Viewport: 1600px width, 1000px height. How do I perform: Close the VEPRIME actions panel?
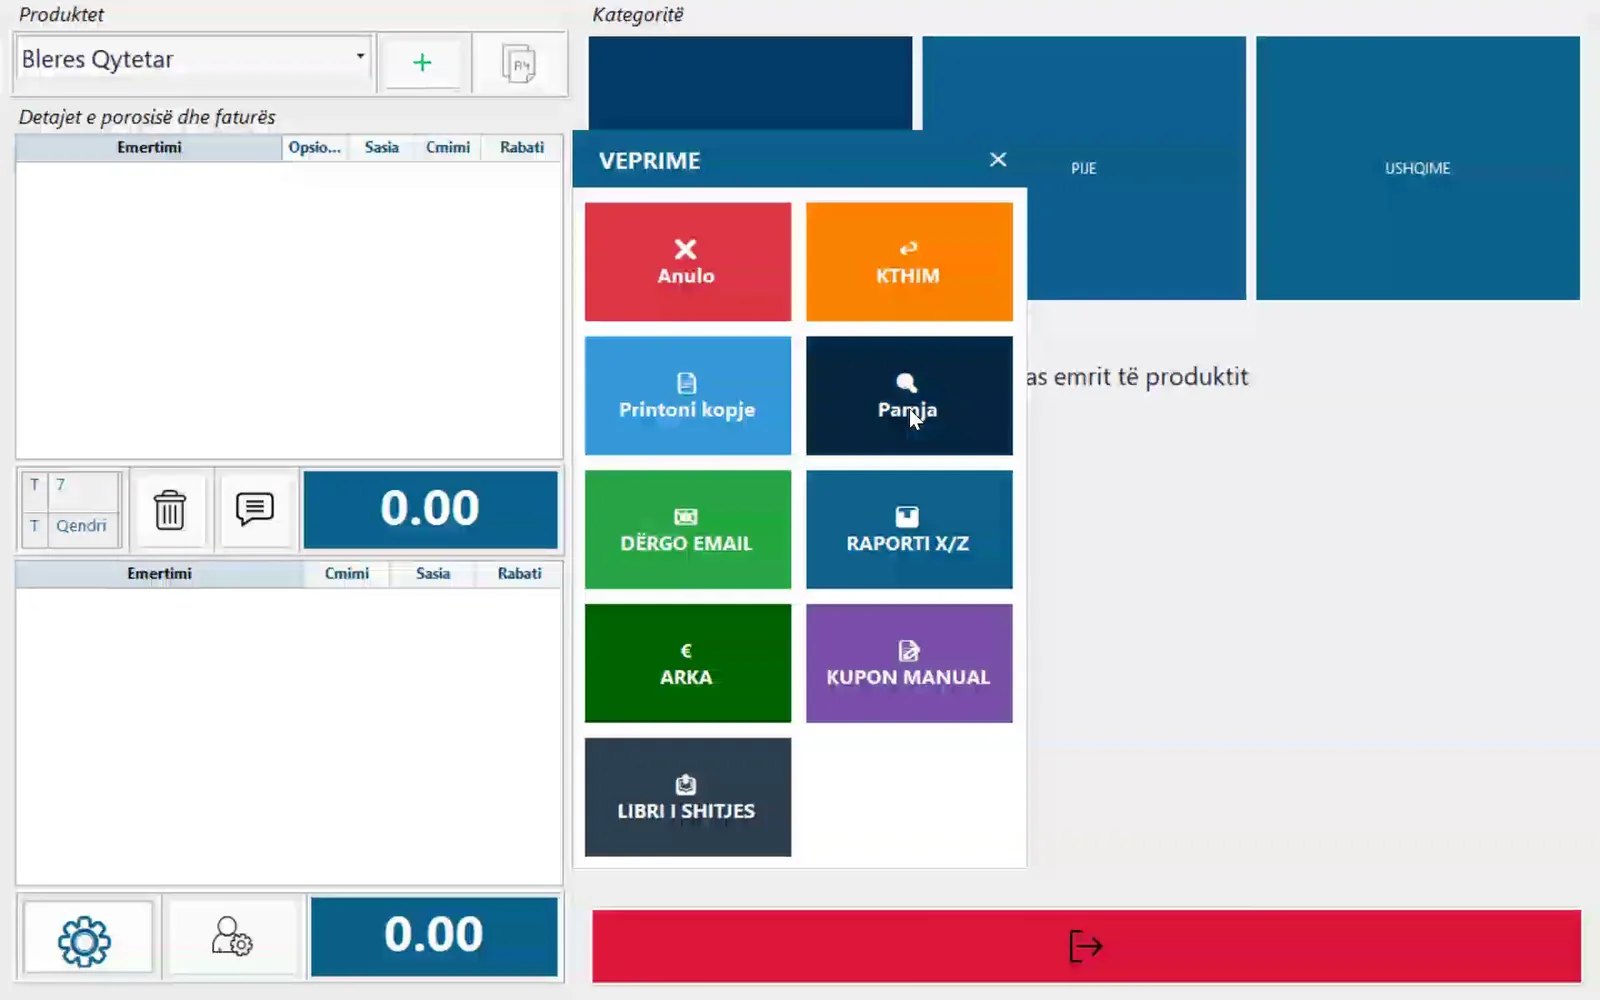[998, 160]
